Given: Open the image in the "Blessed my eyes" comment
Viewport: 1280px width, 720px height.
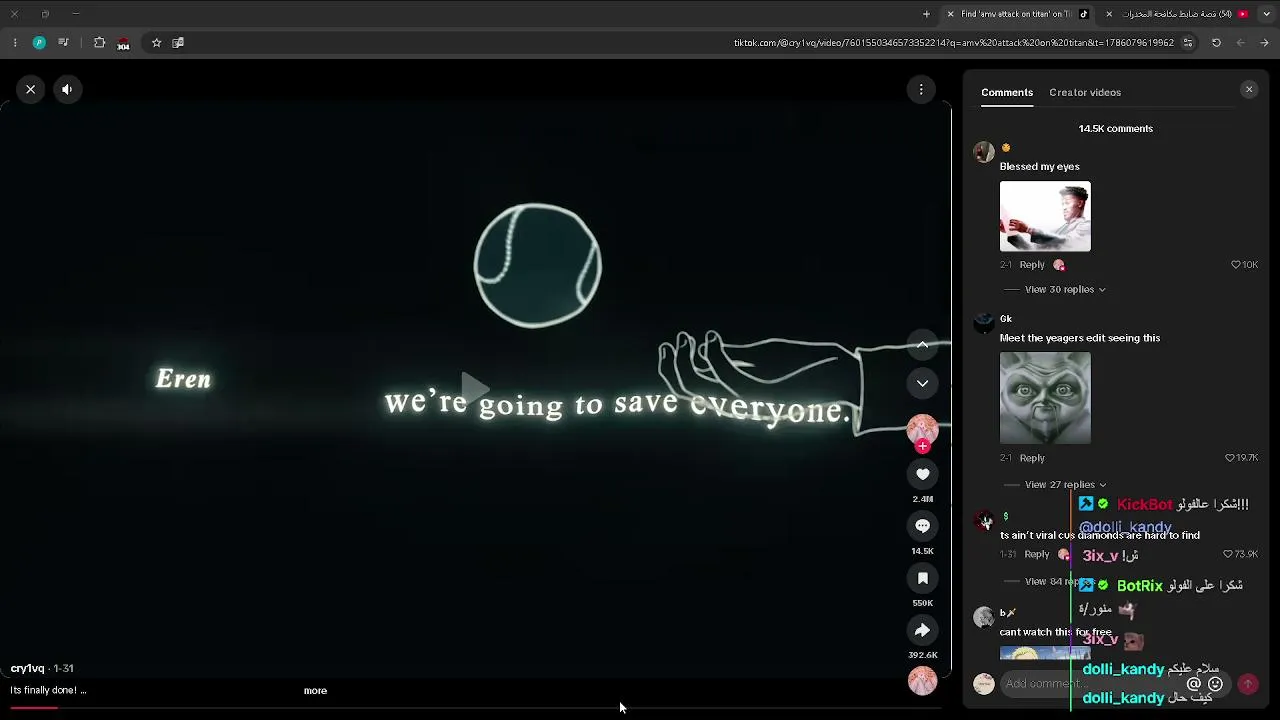Looking at the screenshot, I should 1045,216.
